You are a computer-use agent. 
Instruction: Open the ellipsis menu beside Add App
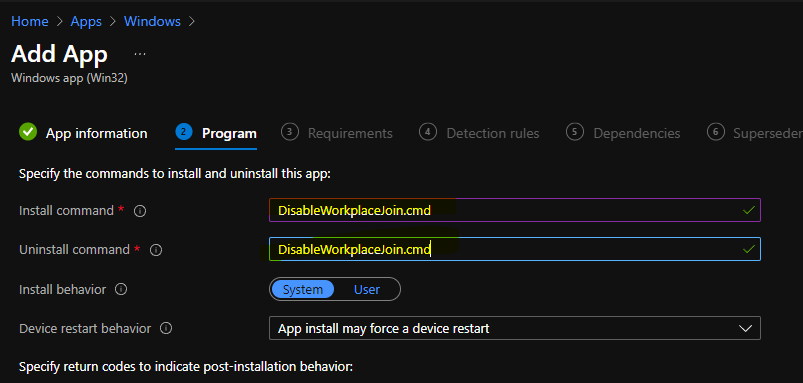[x=140, y=54]
